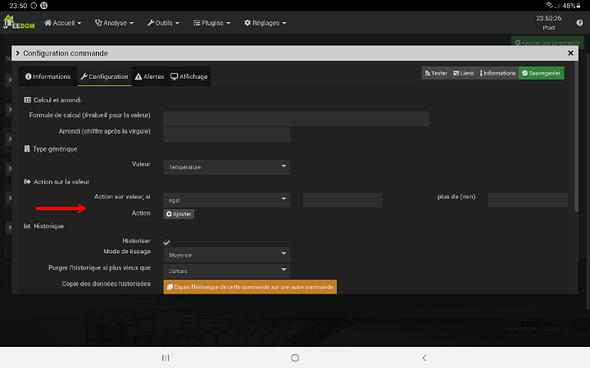The width and height of the screenshot is (590, 368).
Task: Open the Réglages menu
Action: click(265, 23)
